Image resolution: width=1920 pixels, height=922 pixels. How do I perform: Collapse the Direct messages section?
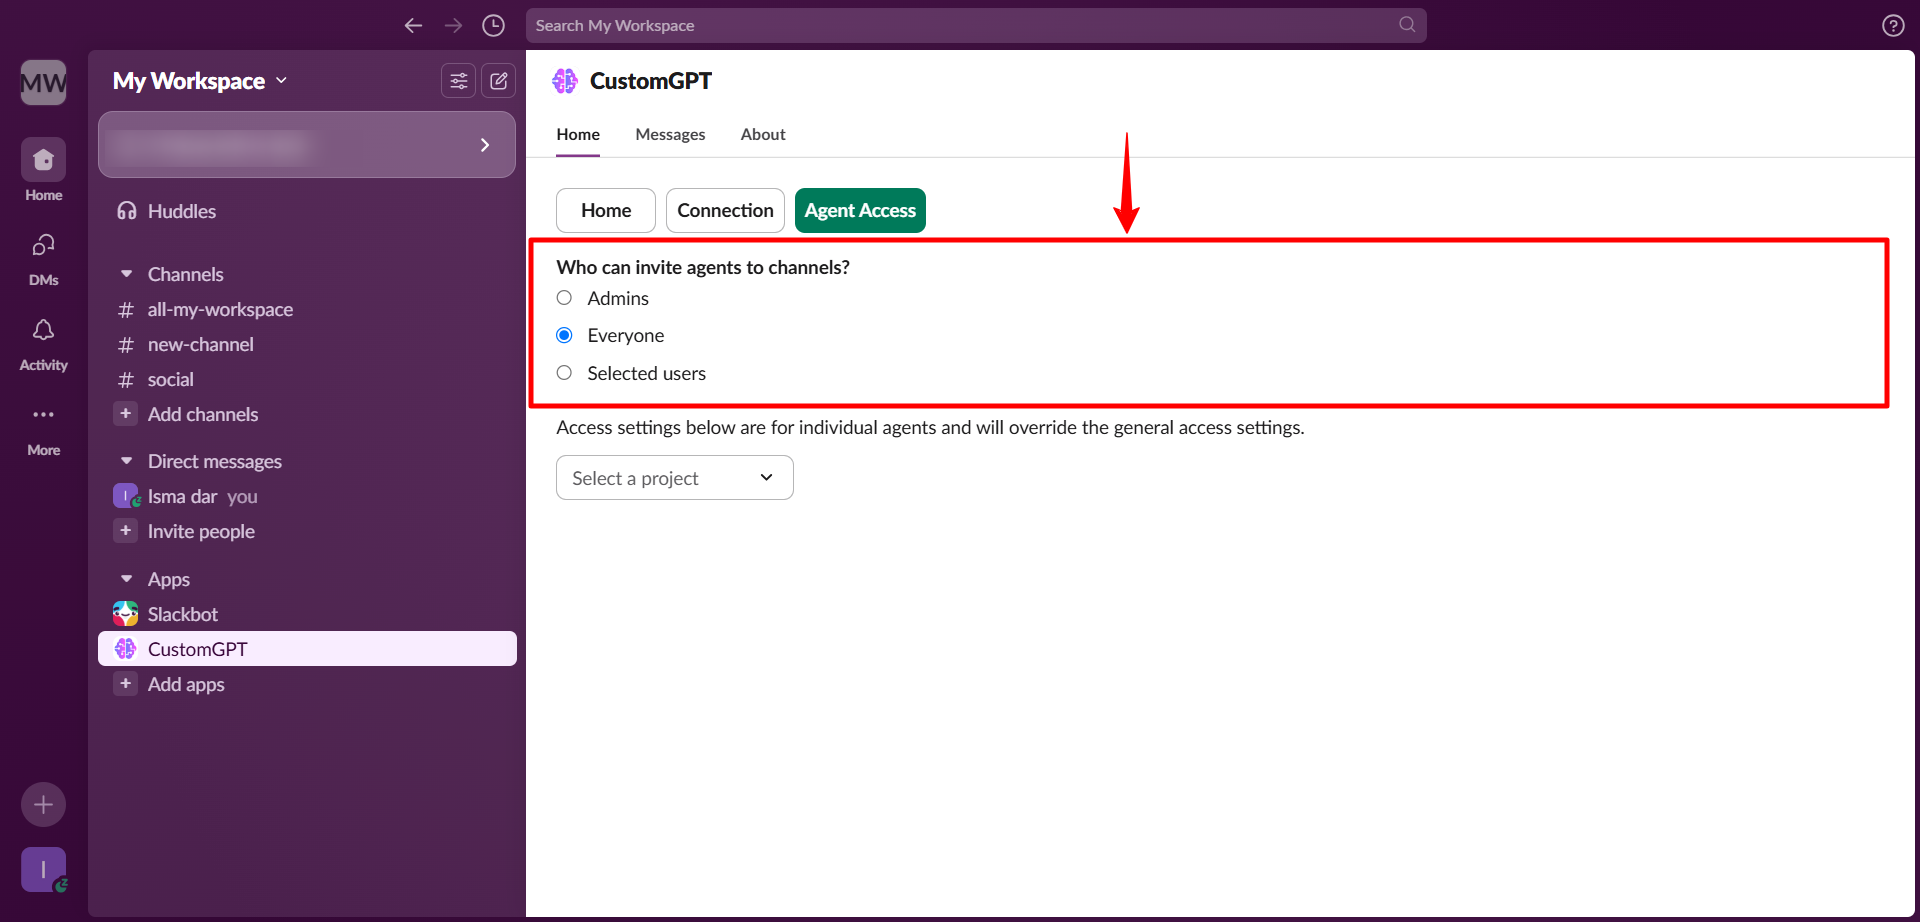coord(127,461)
